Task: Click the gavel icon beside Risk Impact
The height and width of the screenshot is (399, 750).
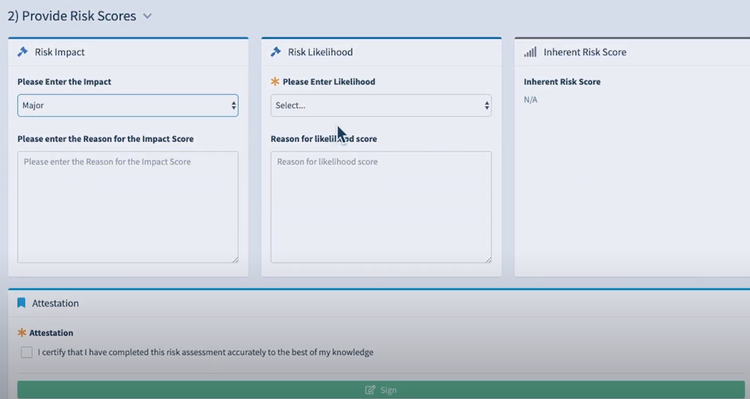Action: (x=22, y=52)
